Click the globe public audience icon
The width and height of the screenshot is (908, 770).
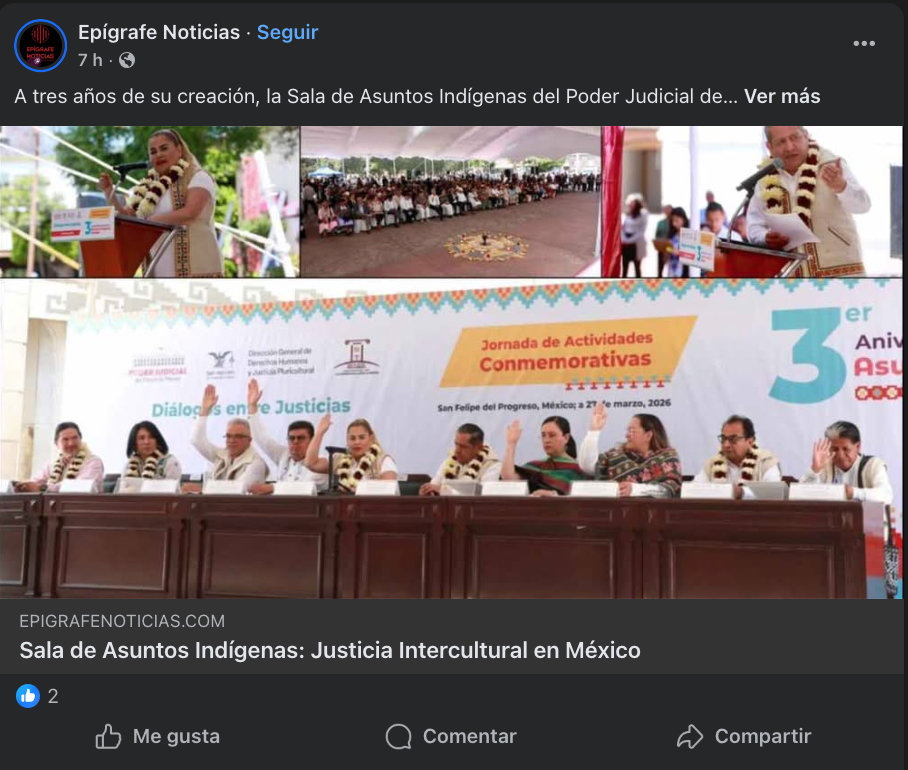tap(127, 60)
